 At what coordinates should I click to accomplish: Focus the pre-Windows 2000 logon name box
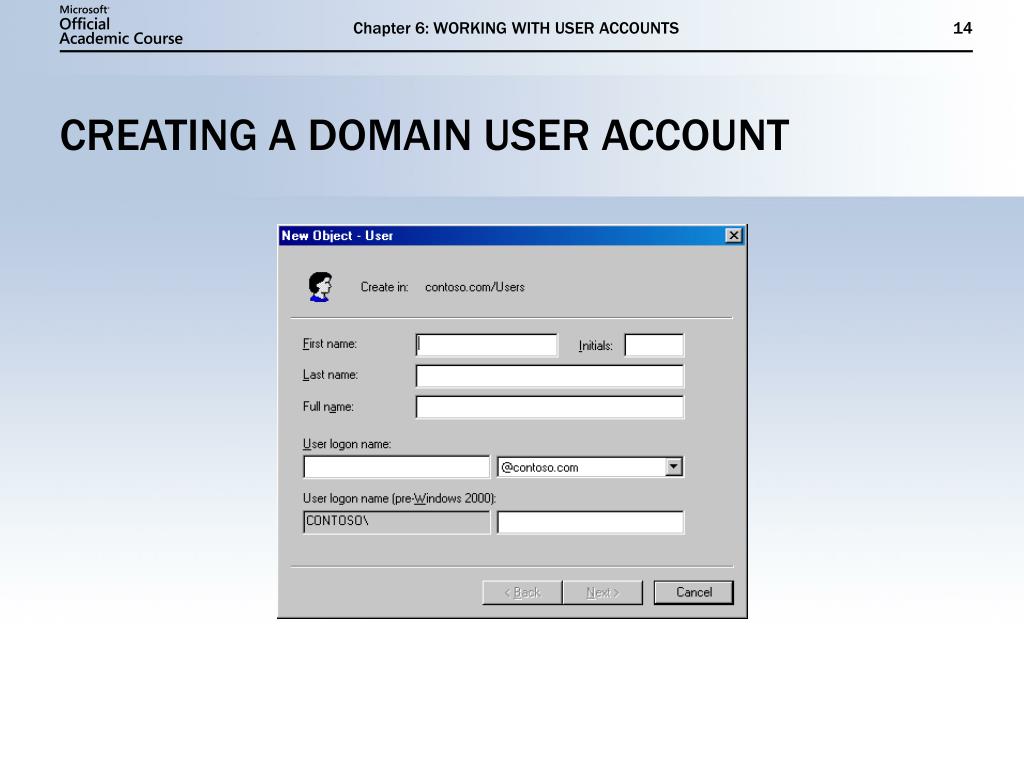(x=590, y=522)
